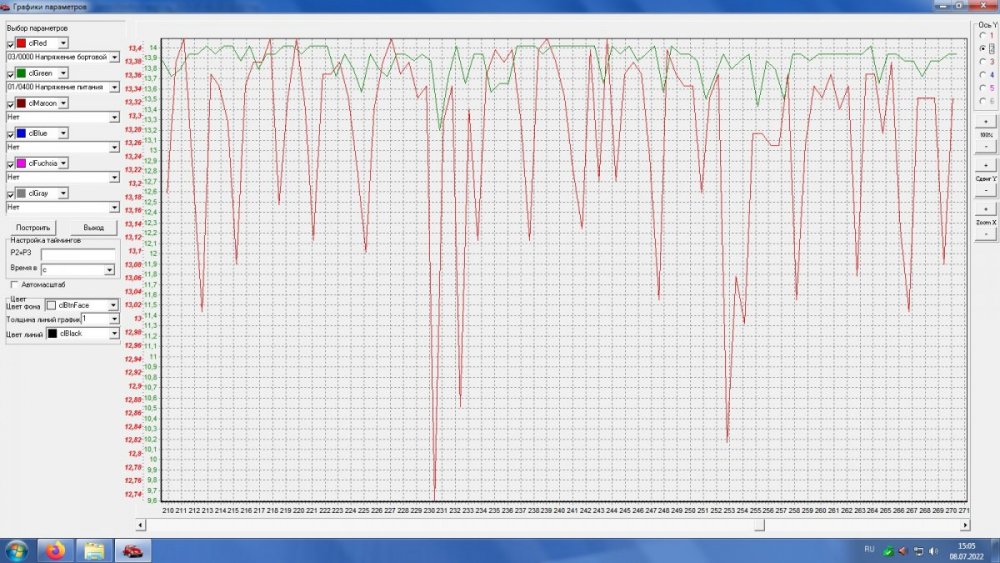Screen dimensions: 1000x563
Task: Click the green color swatch of clGreen
Action: pyautogui.click(x=21, y=73)
